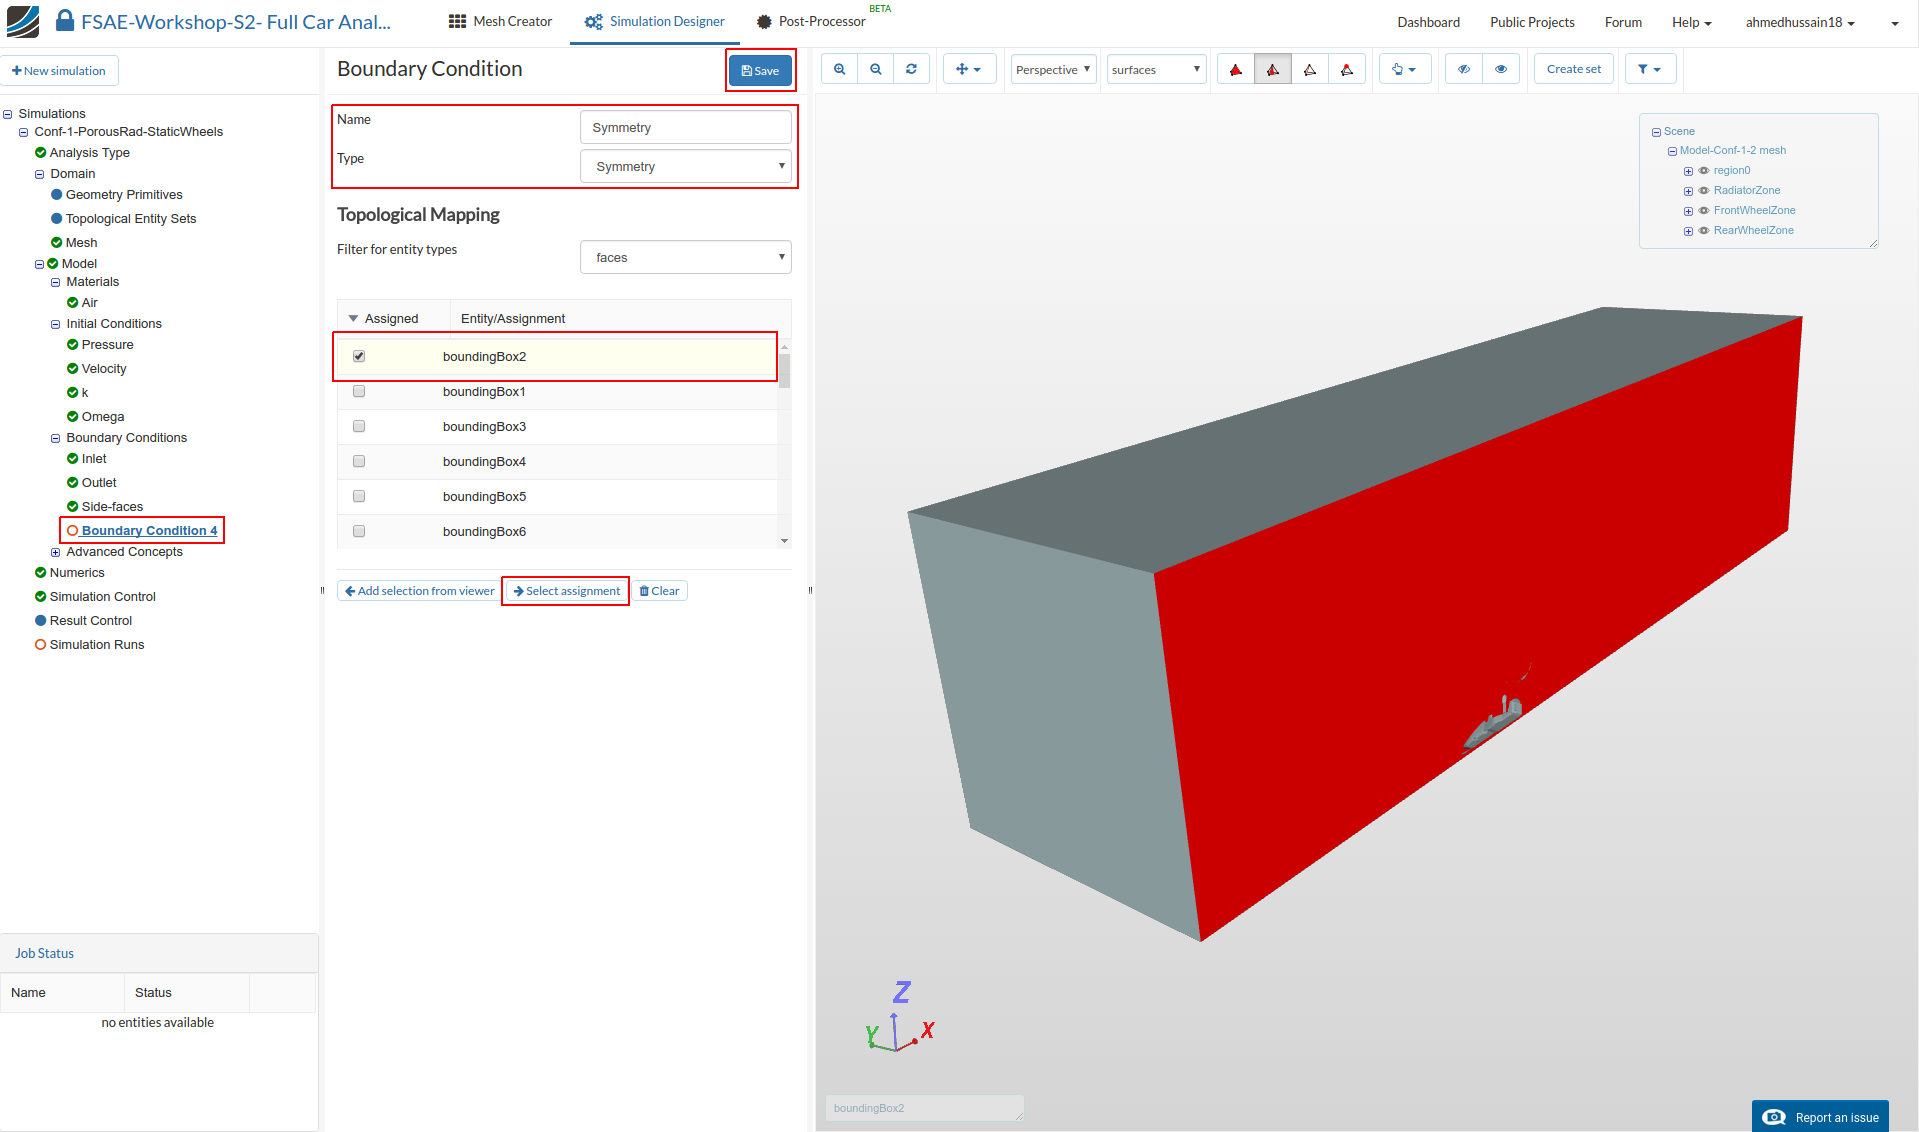This screenshot has height=1132, width=1919.
Task: Switch to the Mesh Creator tab
Action: (500, 21)
